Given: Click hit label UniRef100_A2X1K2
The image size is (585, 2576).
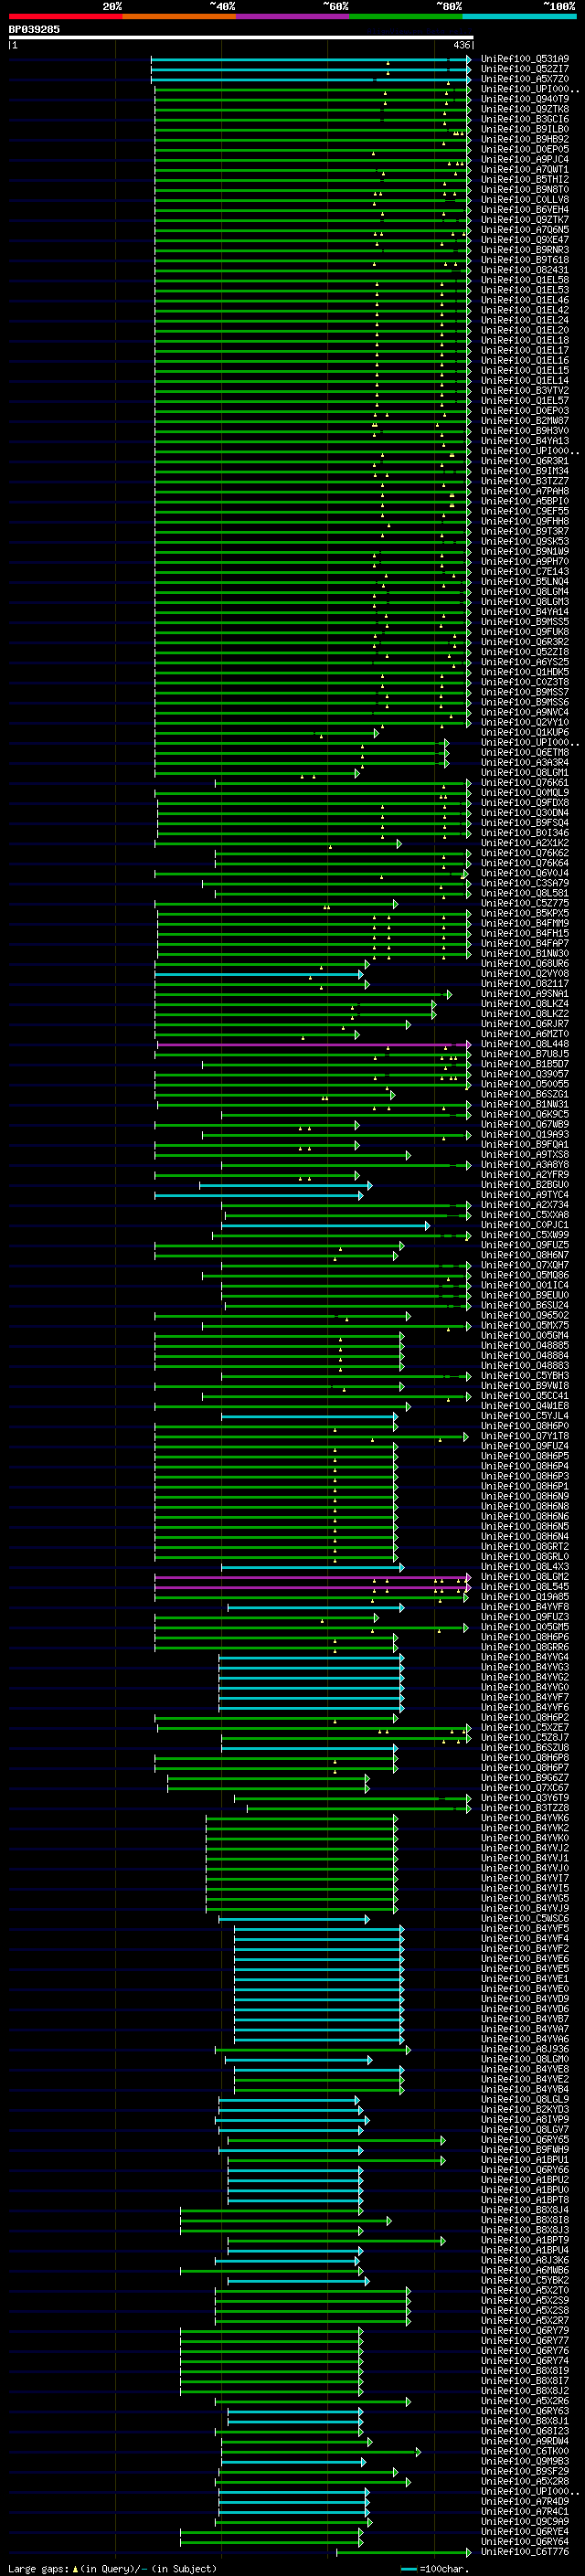Looking at the screenshot, I should [x=525, y=842].
